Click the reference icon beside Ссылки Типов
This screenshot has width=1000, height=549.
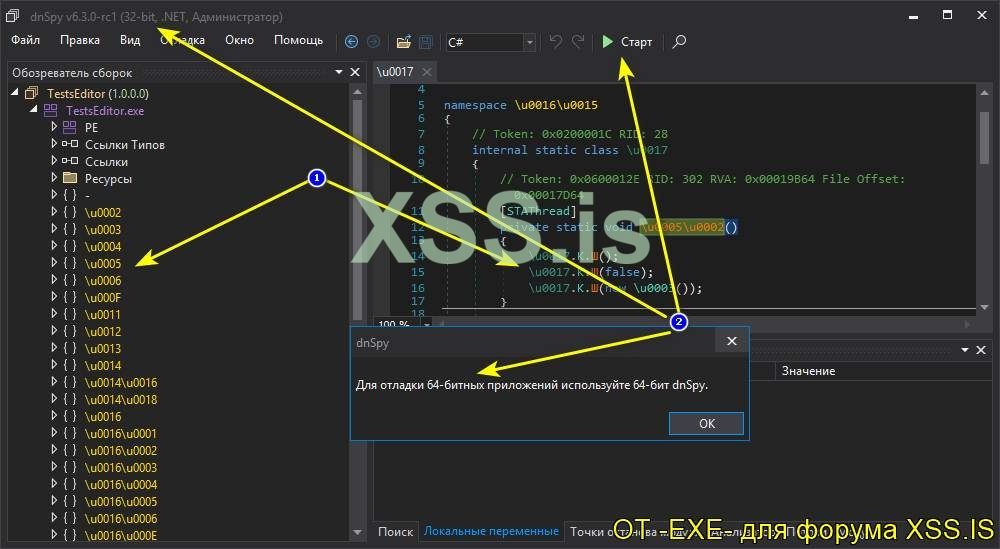[70, 144]
